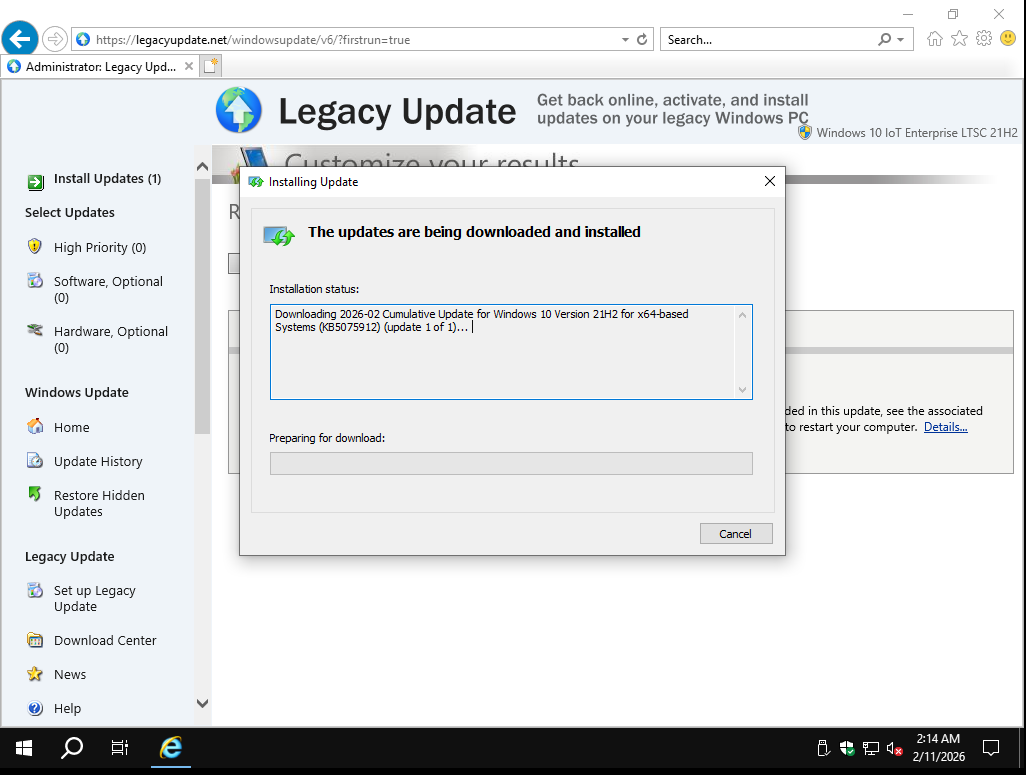Click the Install Updates green arrow icon
Viewport: 1026px width, 775px height.
[x=35, y=182]
